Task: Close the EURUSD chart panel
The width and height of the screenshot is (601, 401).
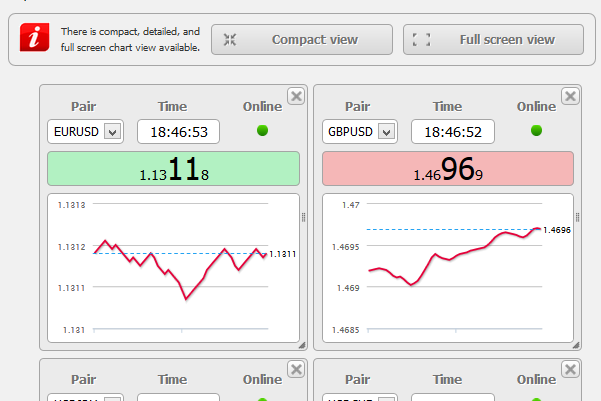Action: [x=296, y=96]
